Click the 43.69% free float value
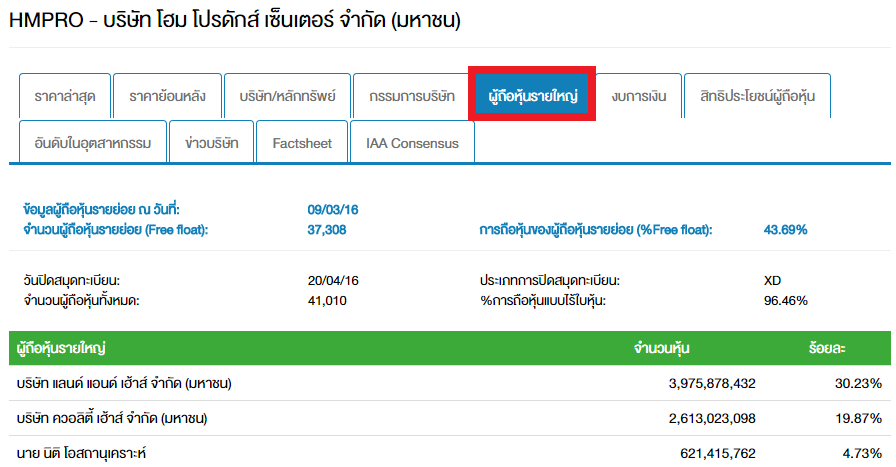 (x=785, y=230)
